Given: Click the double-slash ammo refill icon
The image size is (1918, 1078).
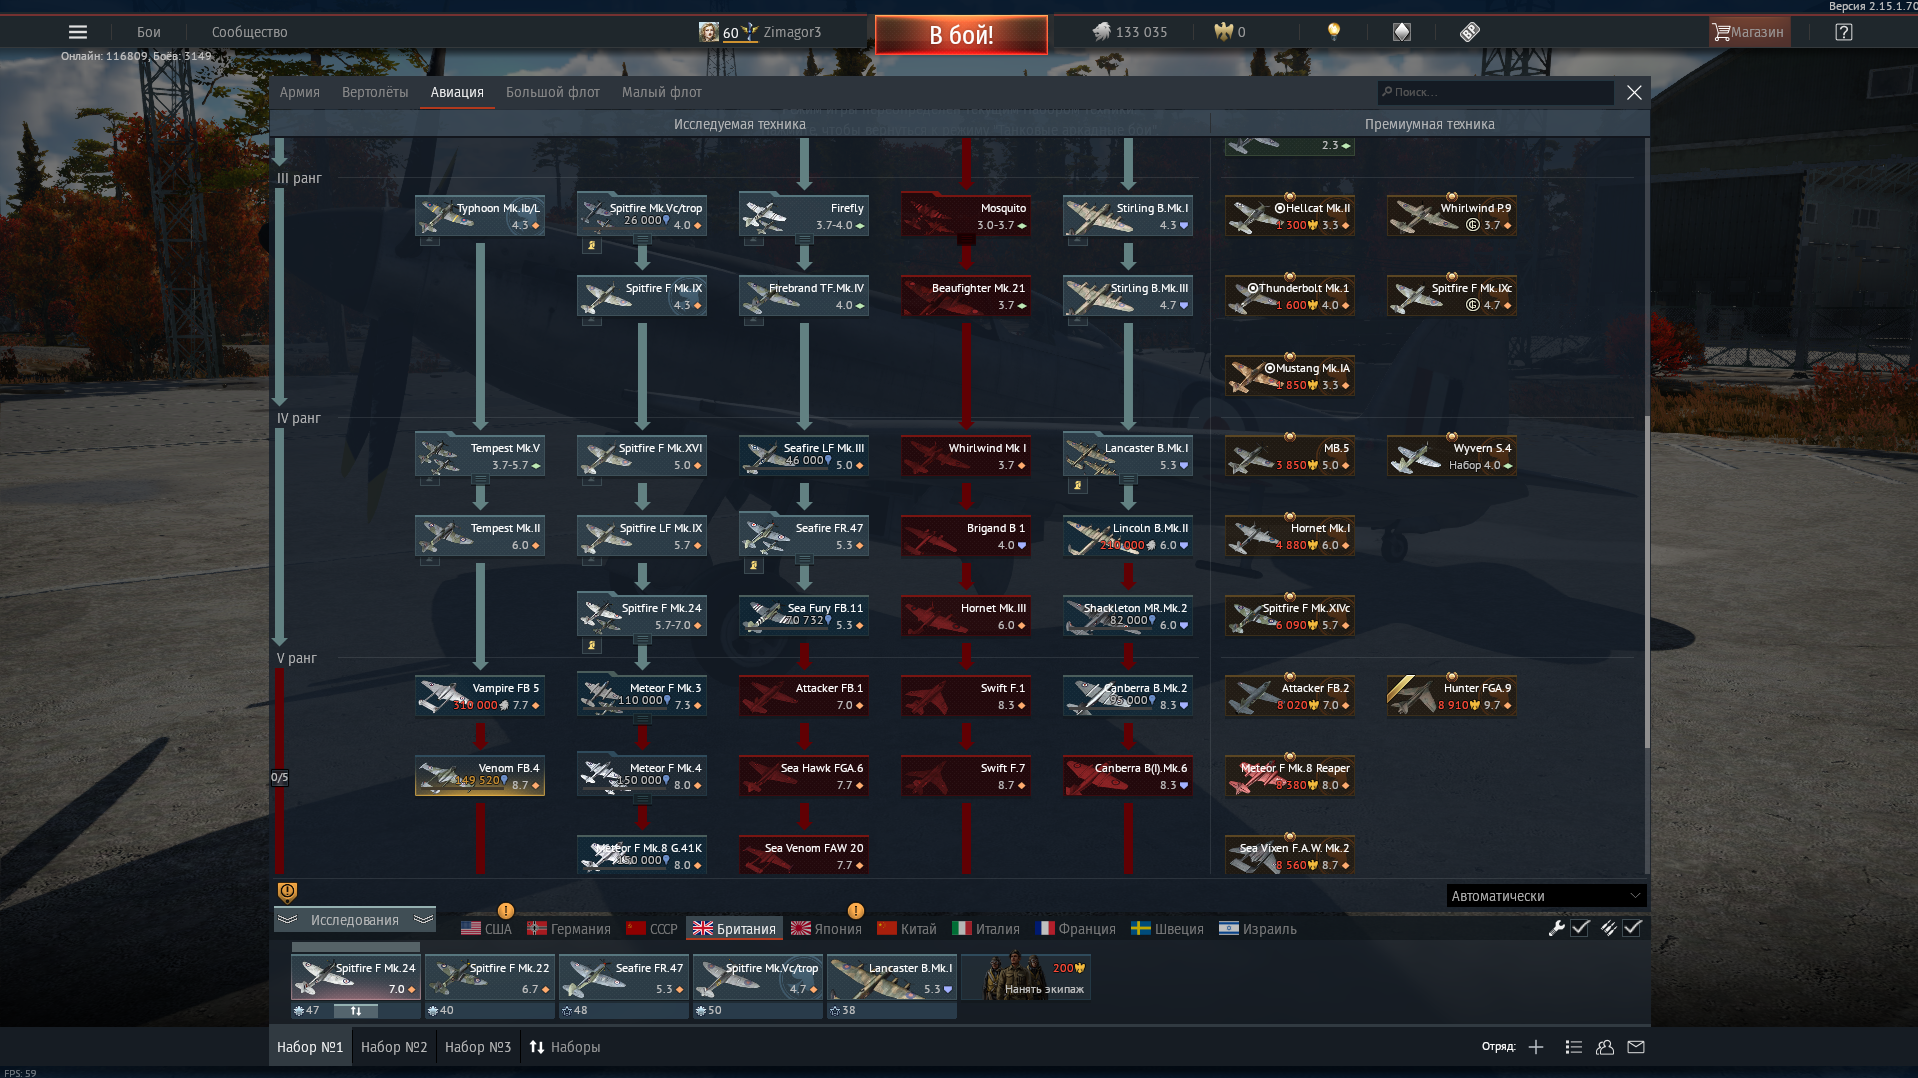Looking at the screenshot, I should 1608,928.
